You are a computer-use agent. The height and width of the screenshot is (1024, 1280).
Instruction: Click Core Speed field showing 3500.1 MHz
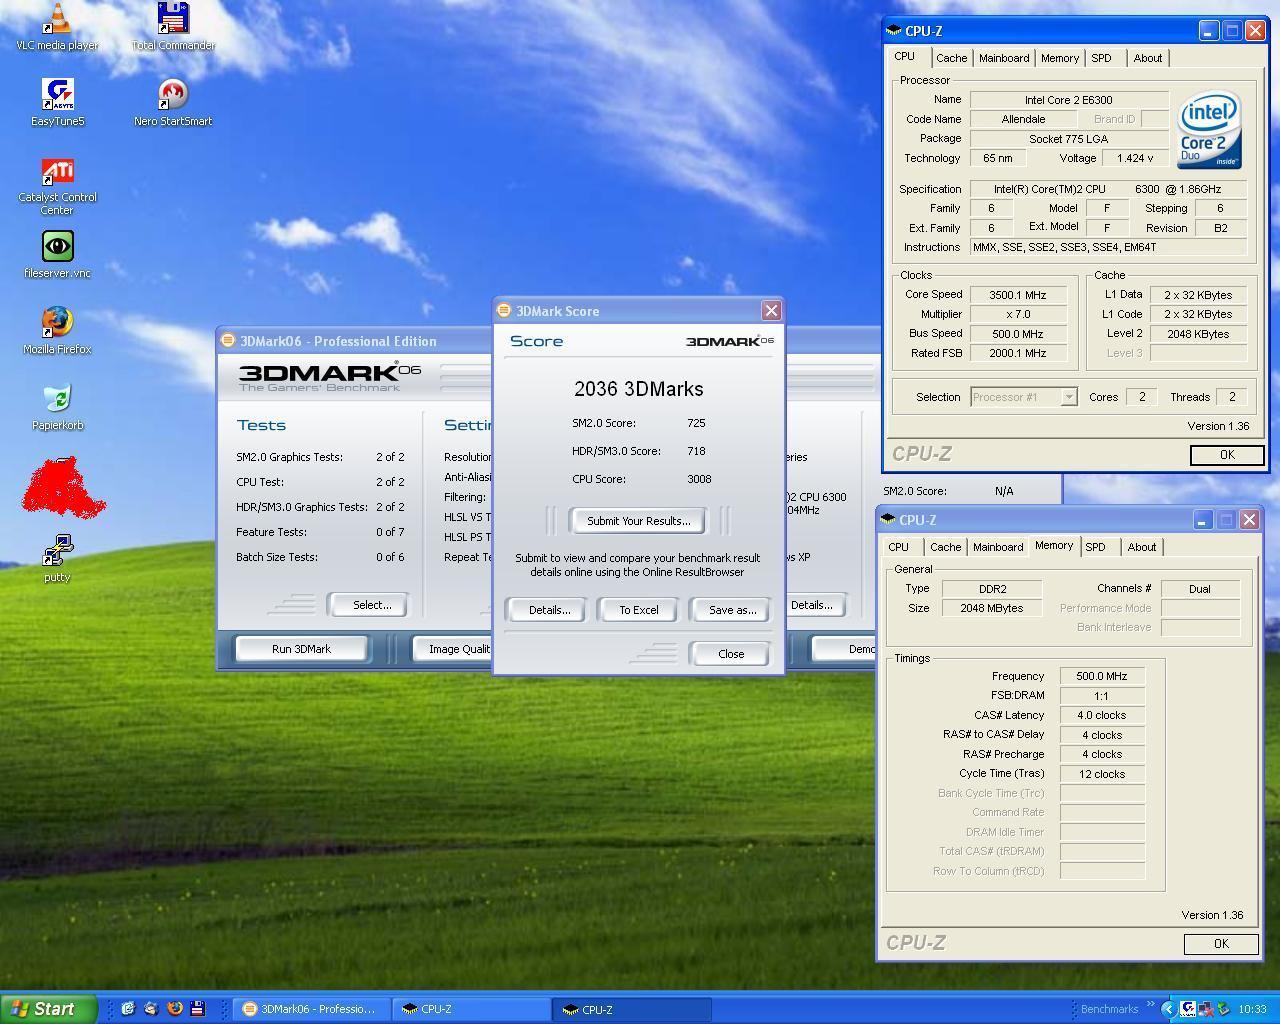coord(1018,295)
